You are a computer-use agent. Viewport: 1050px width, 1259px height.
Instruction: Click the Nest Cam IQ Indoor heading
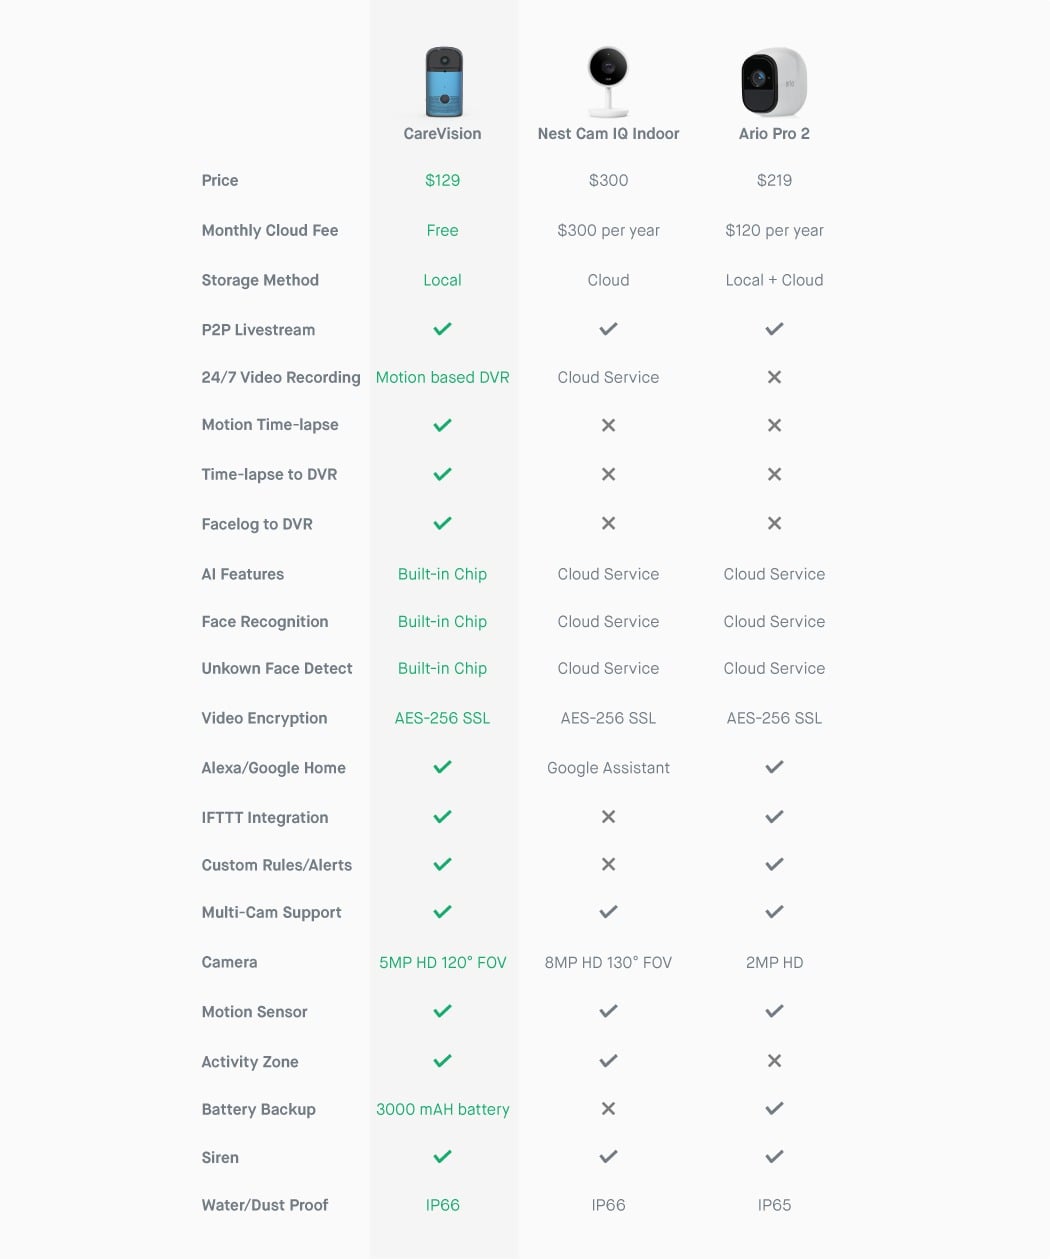(x=608, y=134)
